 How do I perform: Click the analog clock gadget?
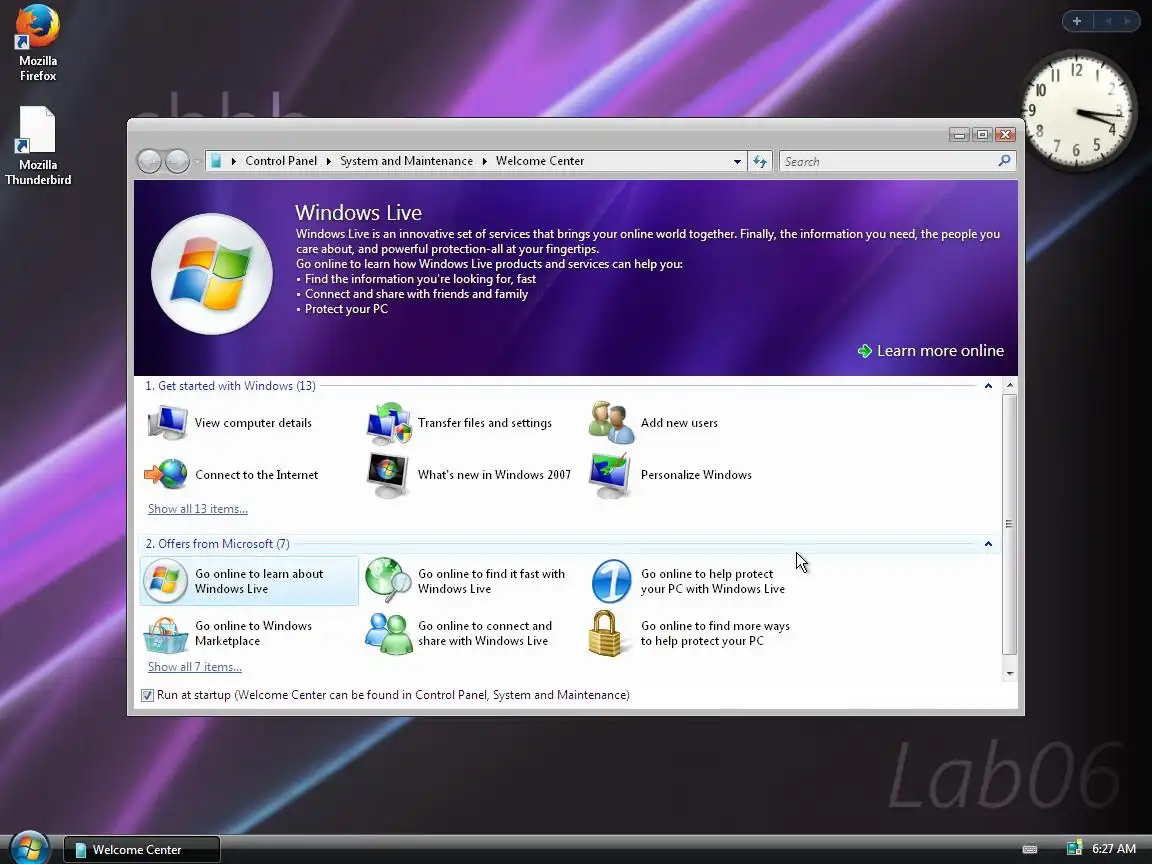[1078, 110]
